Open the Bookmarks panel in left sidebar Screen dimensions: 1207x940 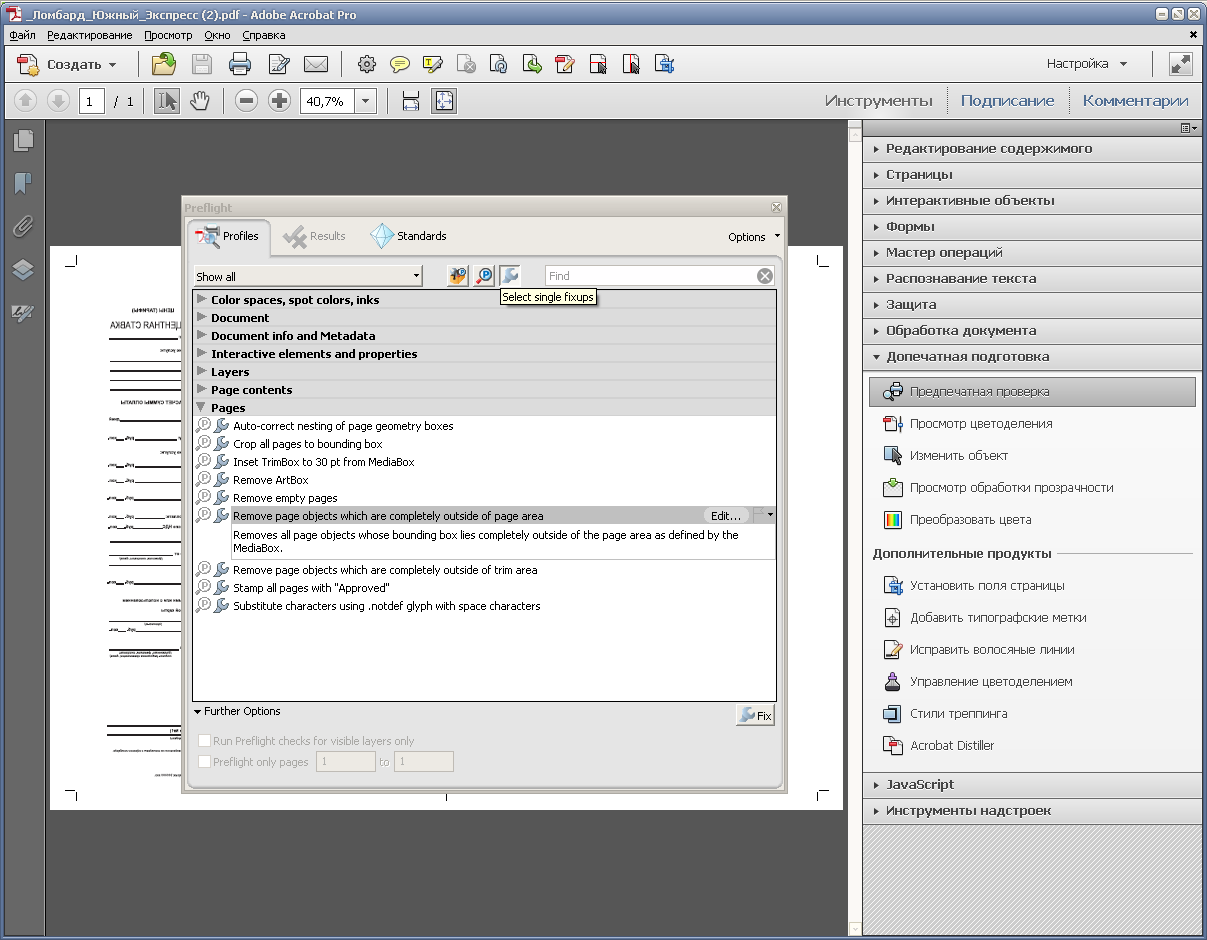(23, 183)
